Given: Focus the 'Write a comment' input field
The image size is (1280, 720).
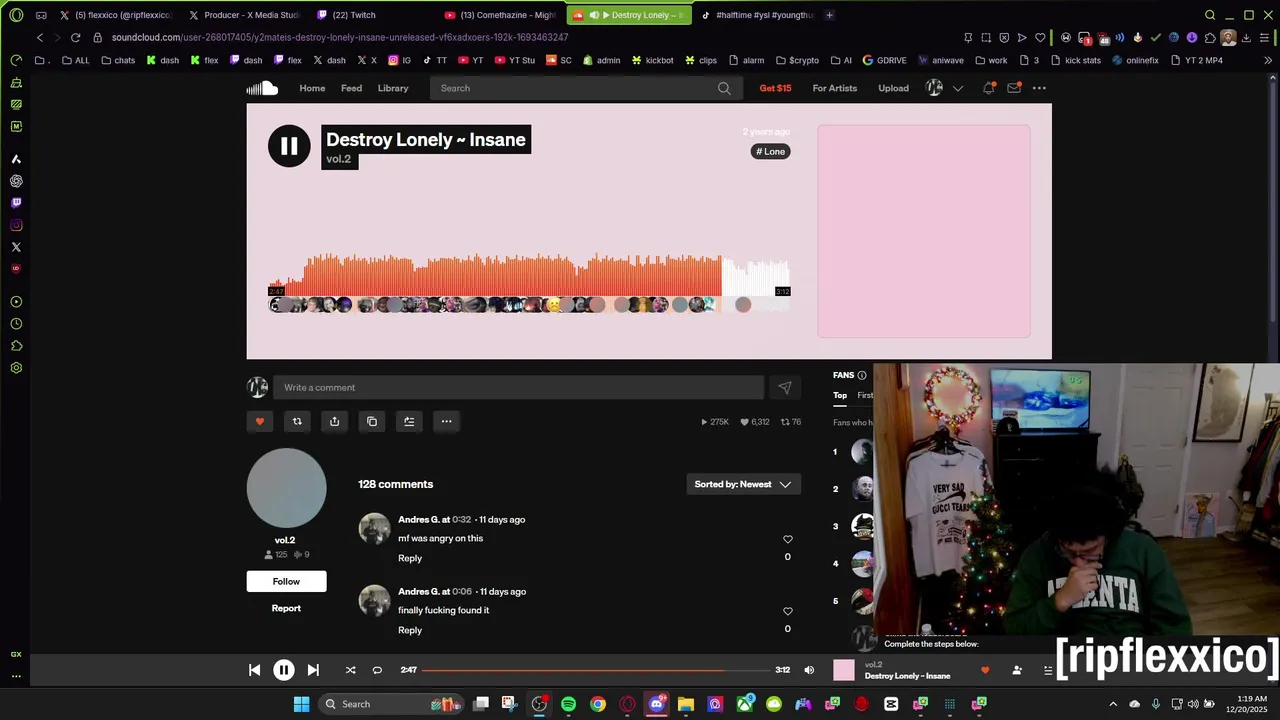Looking at the screenshot, I should 518,388.
